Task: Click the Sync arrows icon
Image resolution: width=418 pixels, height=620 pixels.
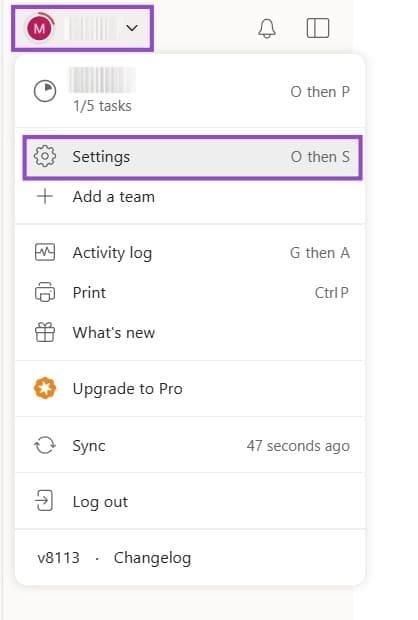Action: tap(45, 445)
